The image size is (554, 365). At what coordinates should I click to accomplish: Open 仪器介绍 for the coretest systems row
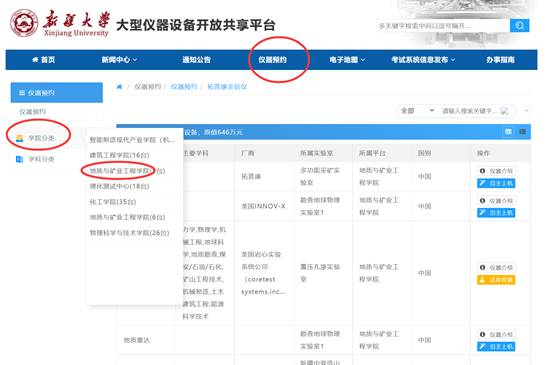point(496,267)
